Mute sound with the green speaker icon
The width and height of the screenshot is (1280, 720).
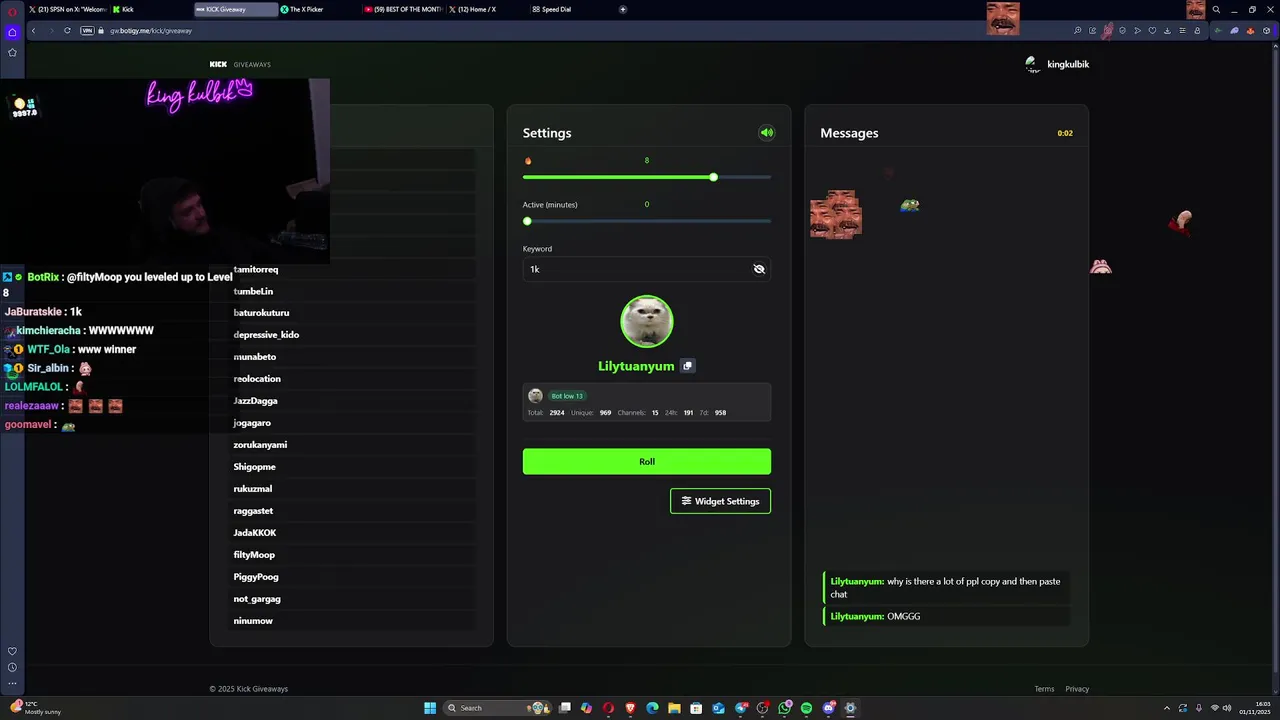tap(767, 133)
